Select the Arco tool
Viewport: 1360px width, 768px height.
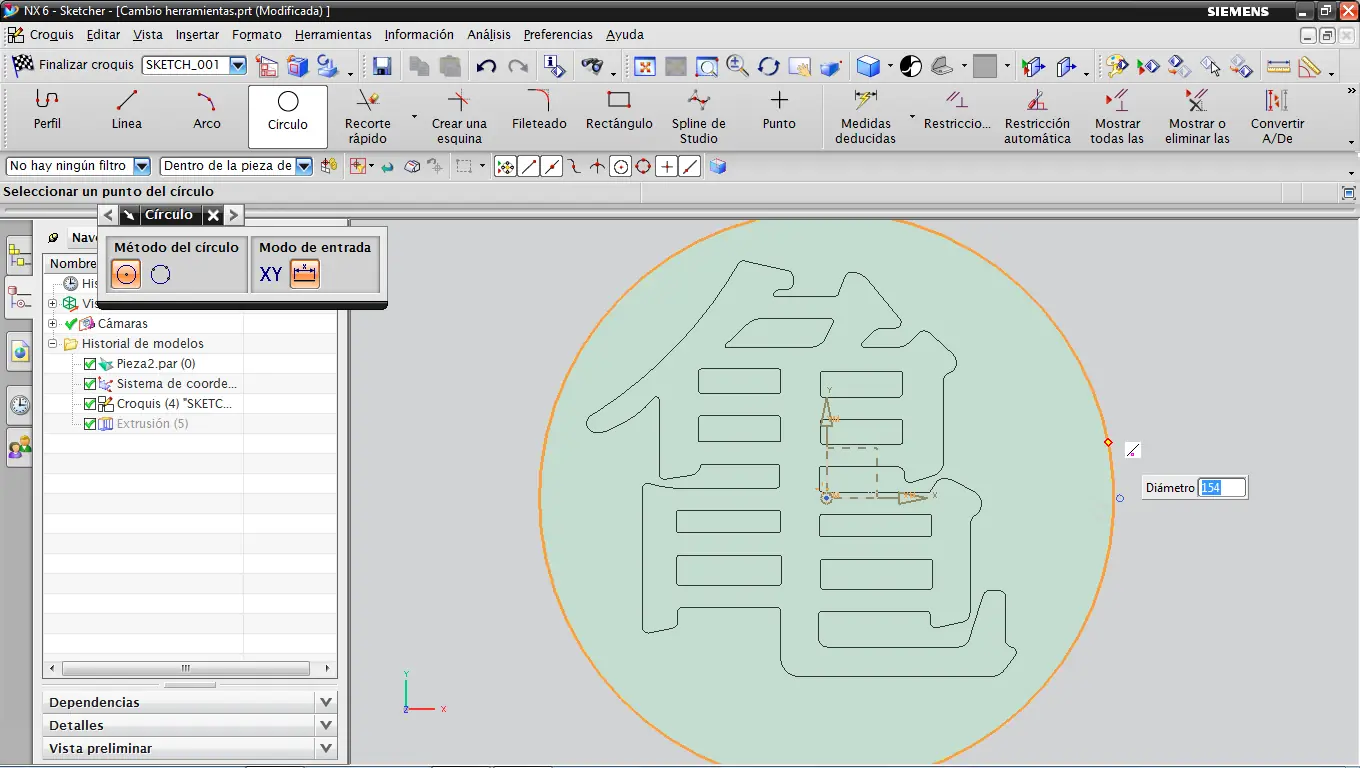point(207,110)
